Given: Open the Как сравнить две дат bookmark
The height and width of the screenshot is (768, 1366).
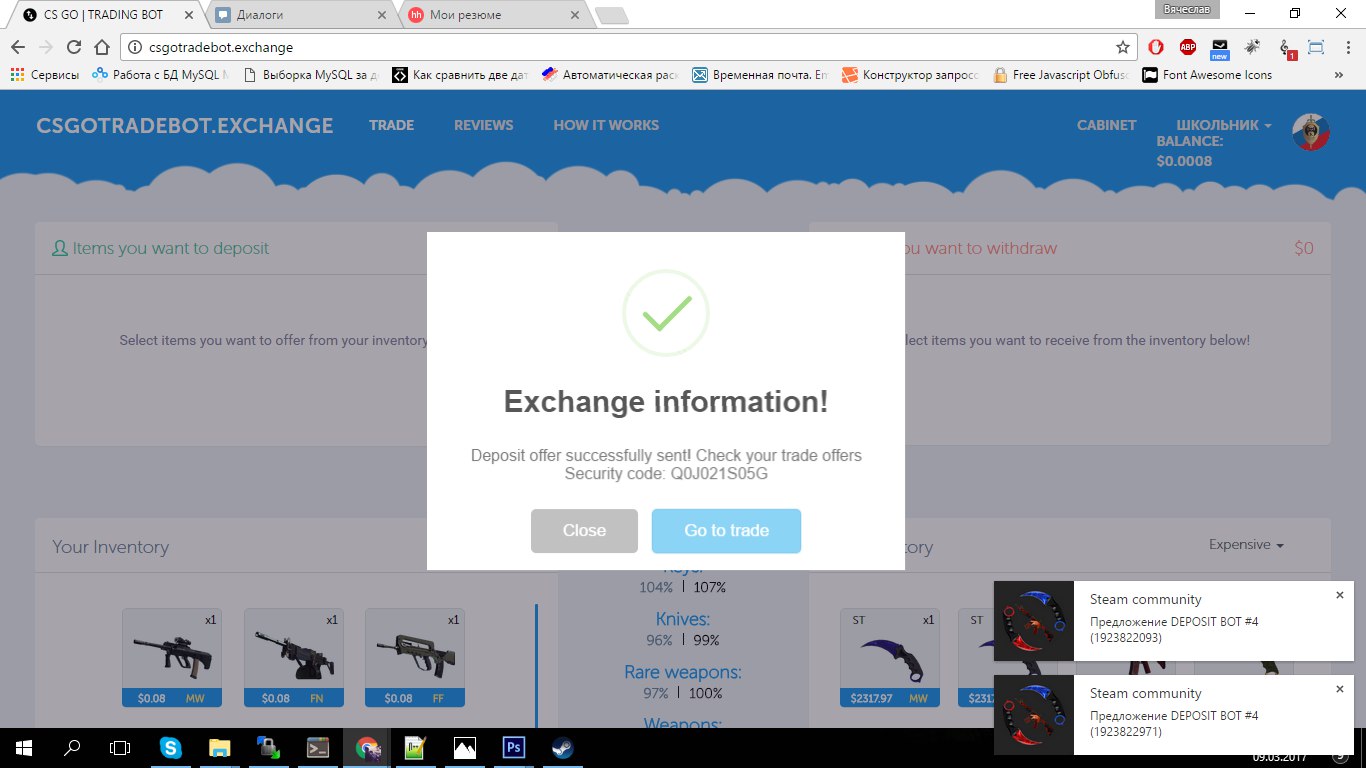Looking at the screenshot, I should 459,75.
